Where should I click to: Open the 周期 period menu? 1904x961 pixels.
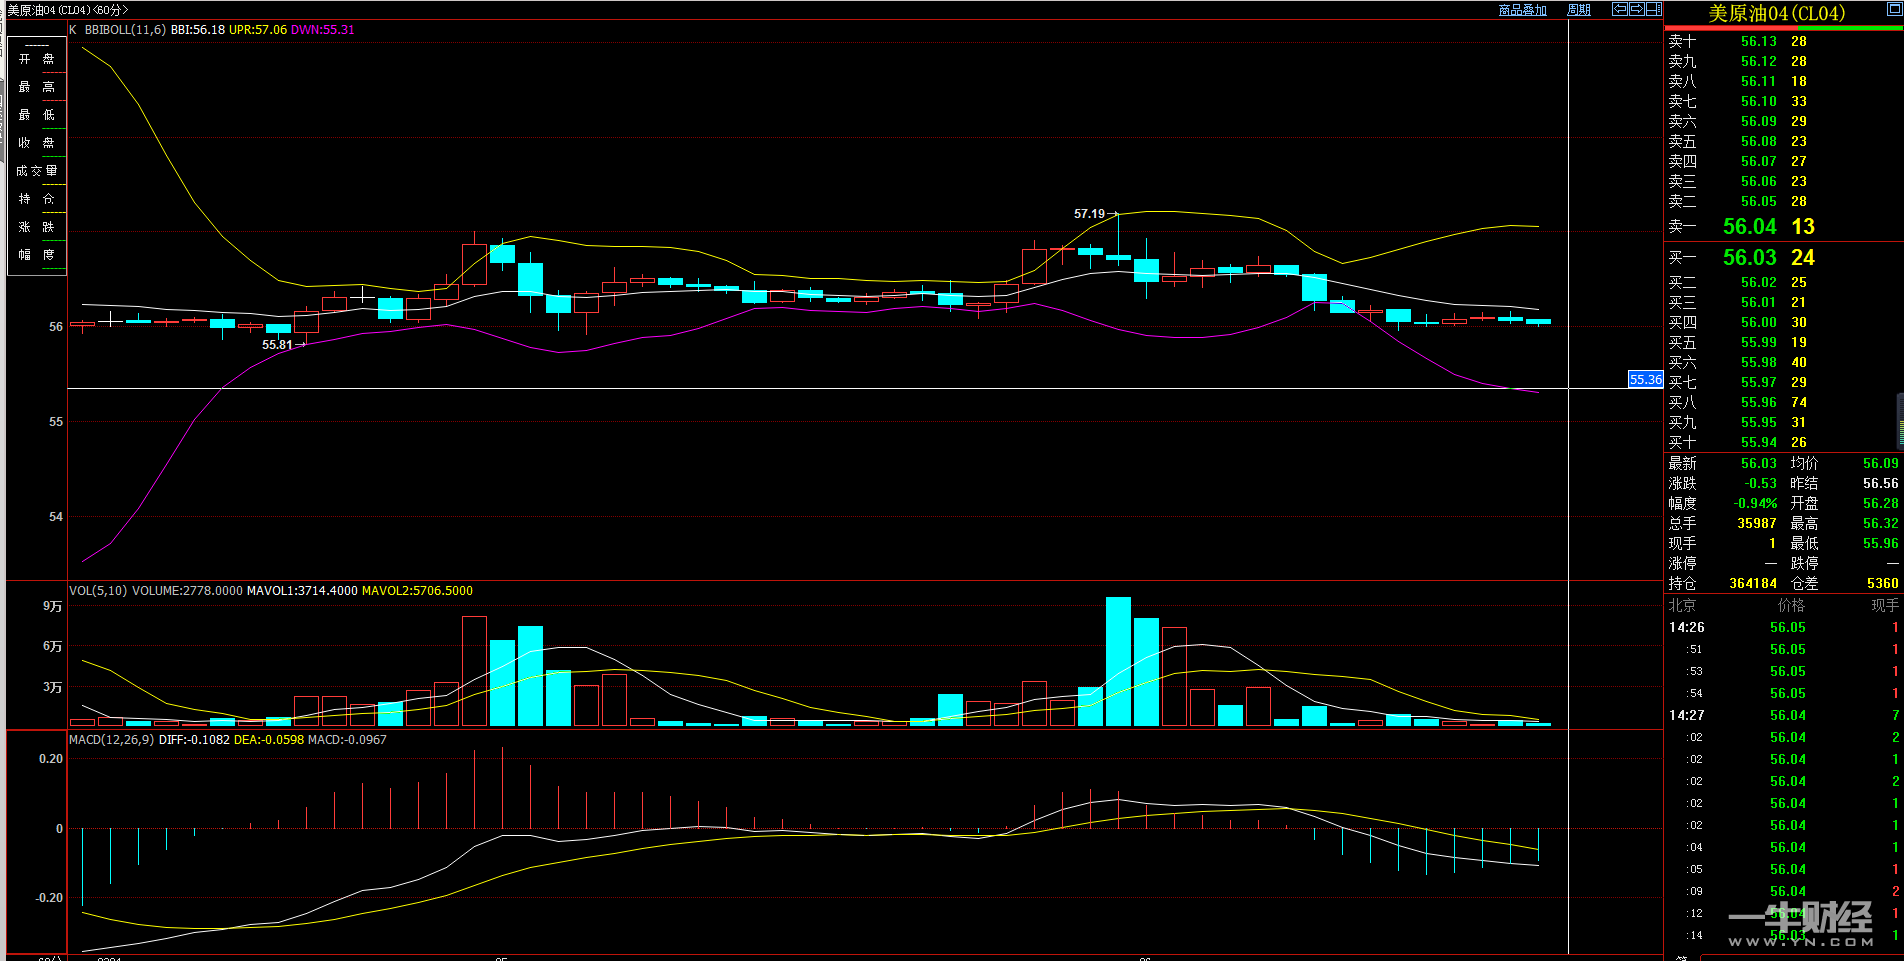[x=1579, y=10]
